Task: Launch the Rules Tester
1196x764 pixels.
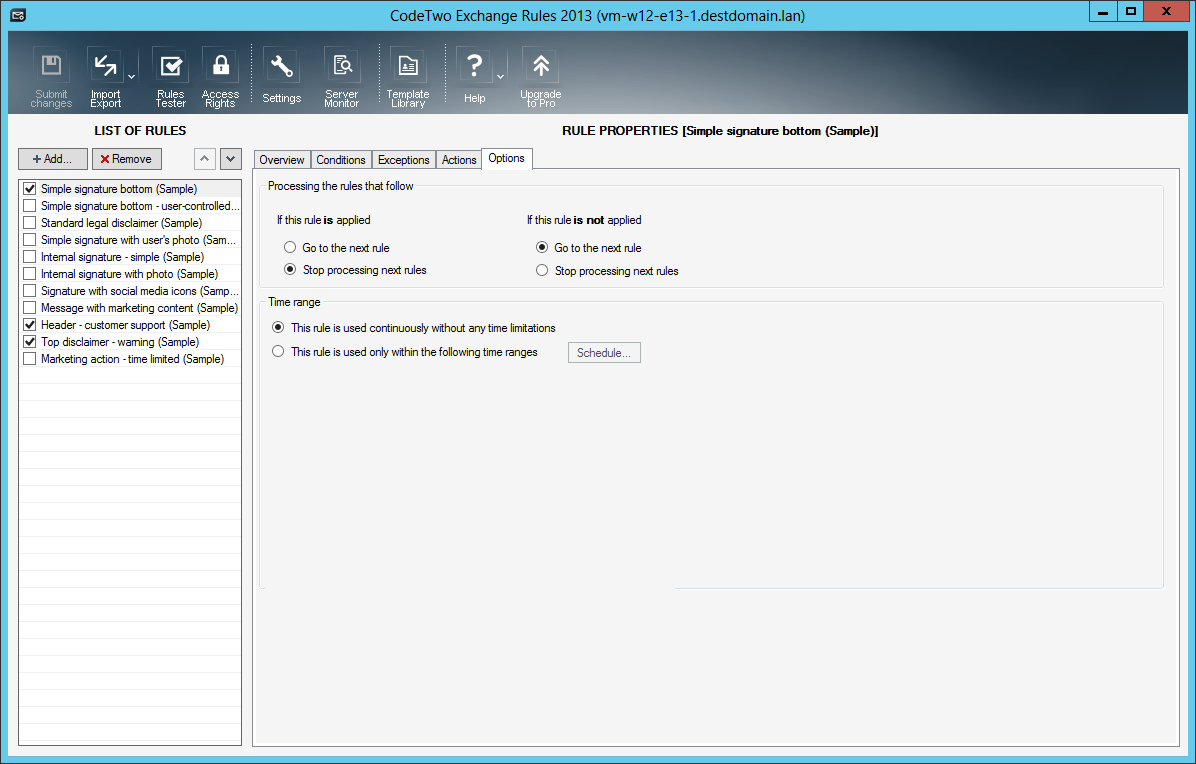Action: coord(171,77)
